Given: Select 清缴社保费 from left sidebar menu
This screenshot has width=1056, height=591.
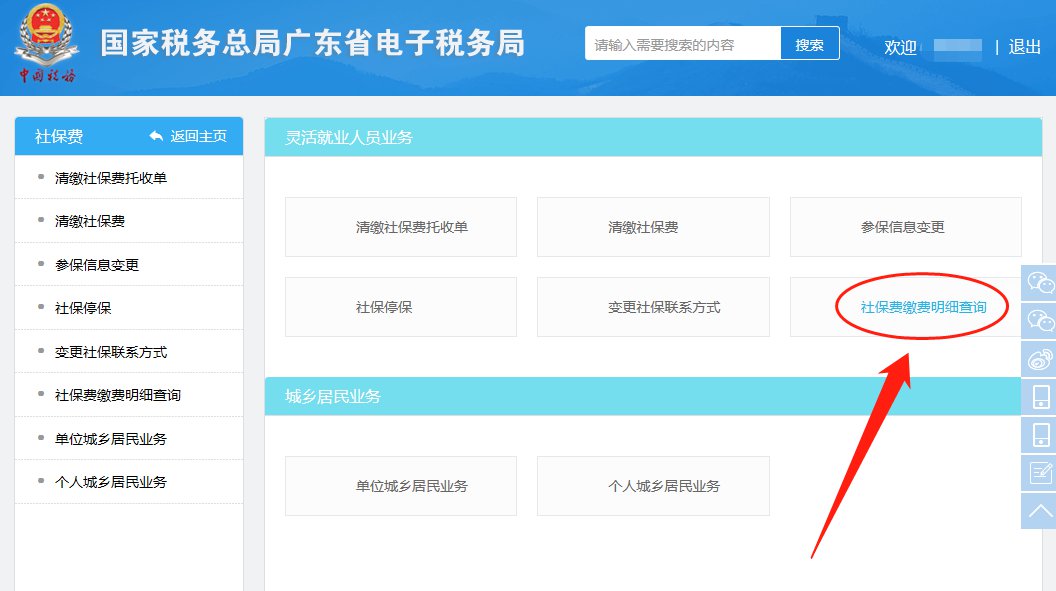Looking at the screenshot, I should point(90,221).
